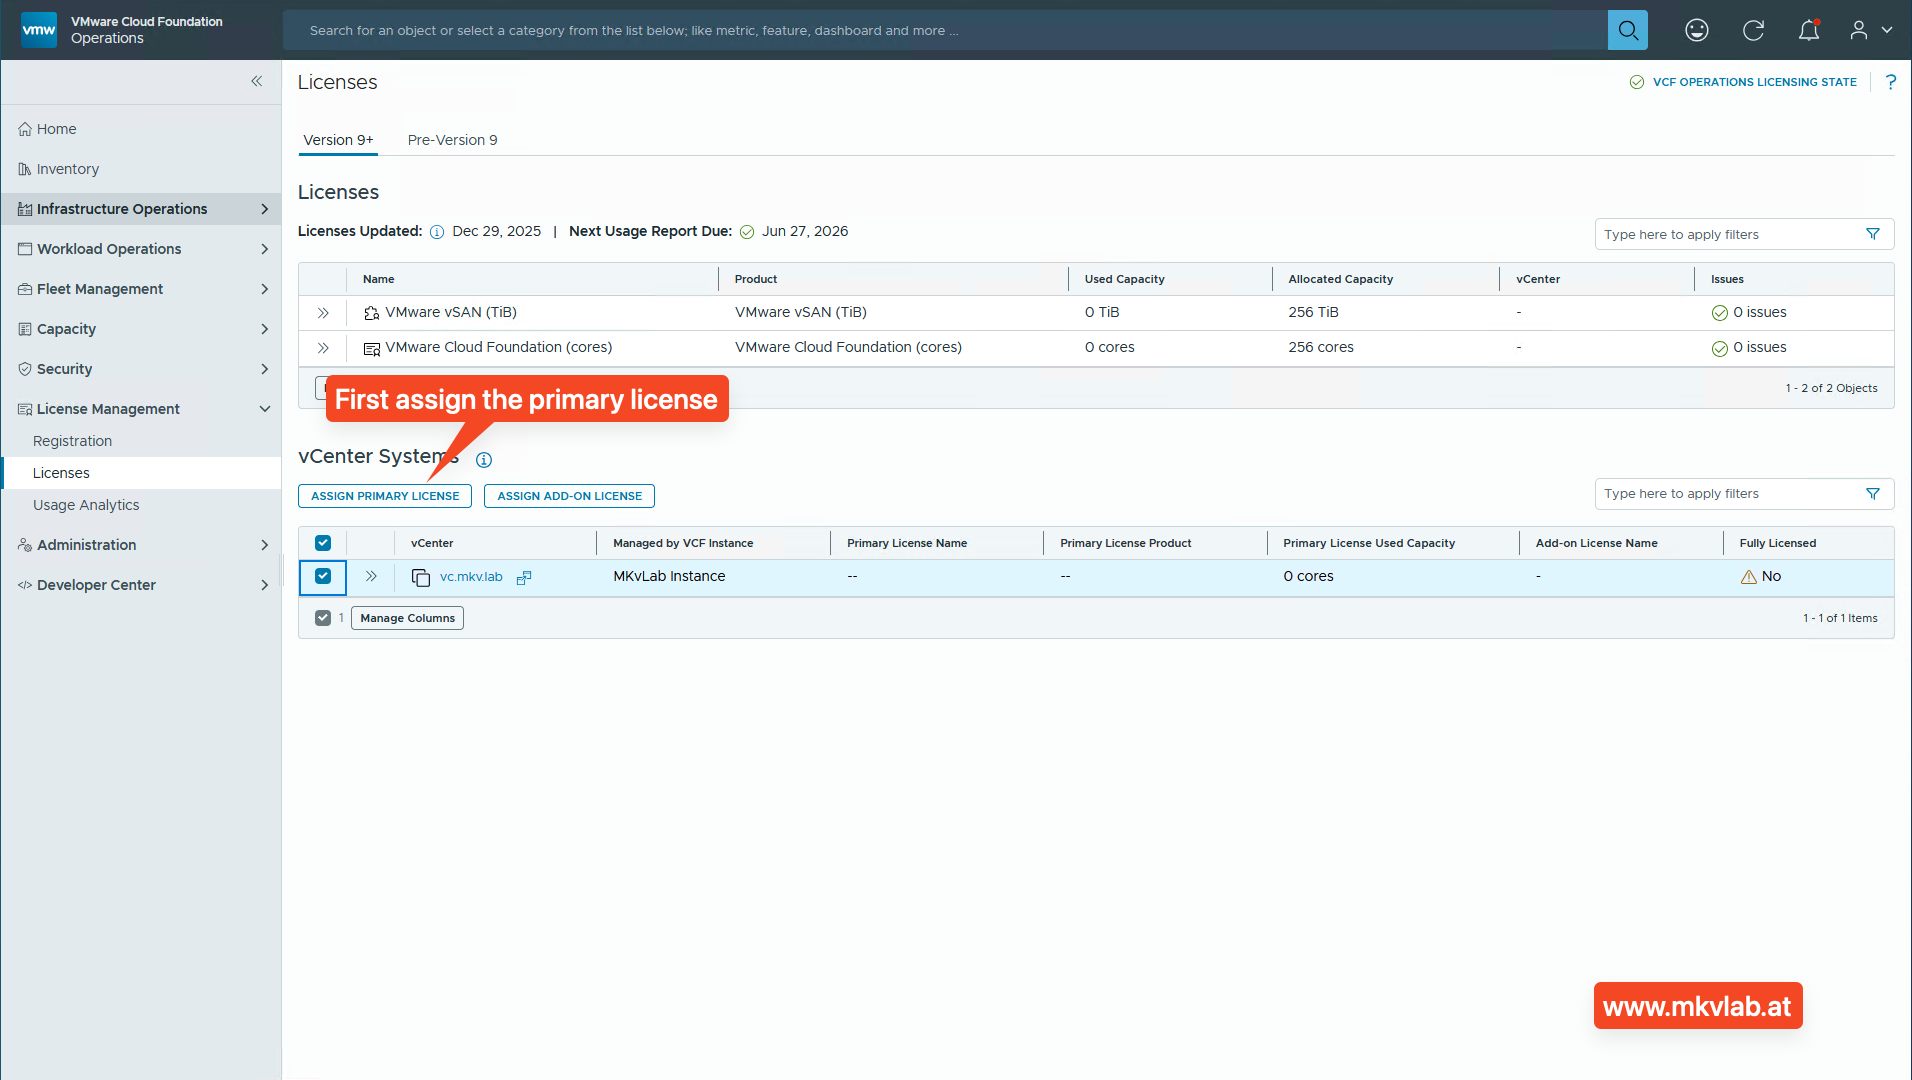Click the VMware Cloud Foundation logo
This screenshot has height=1080, width=1912.
38,29
